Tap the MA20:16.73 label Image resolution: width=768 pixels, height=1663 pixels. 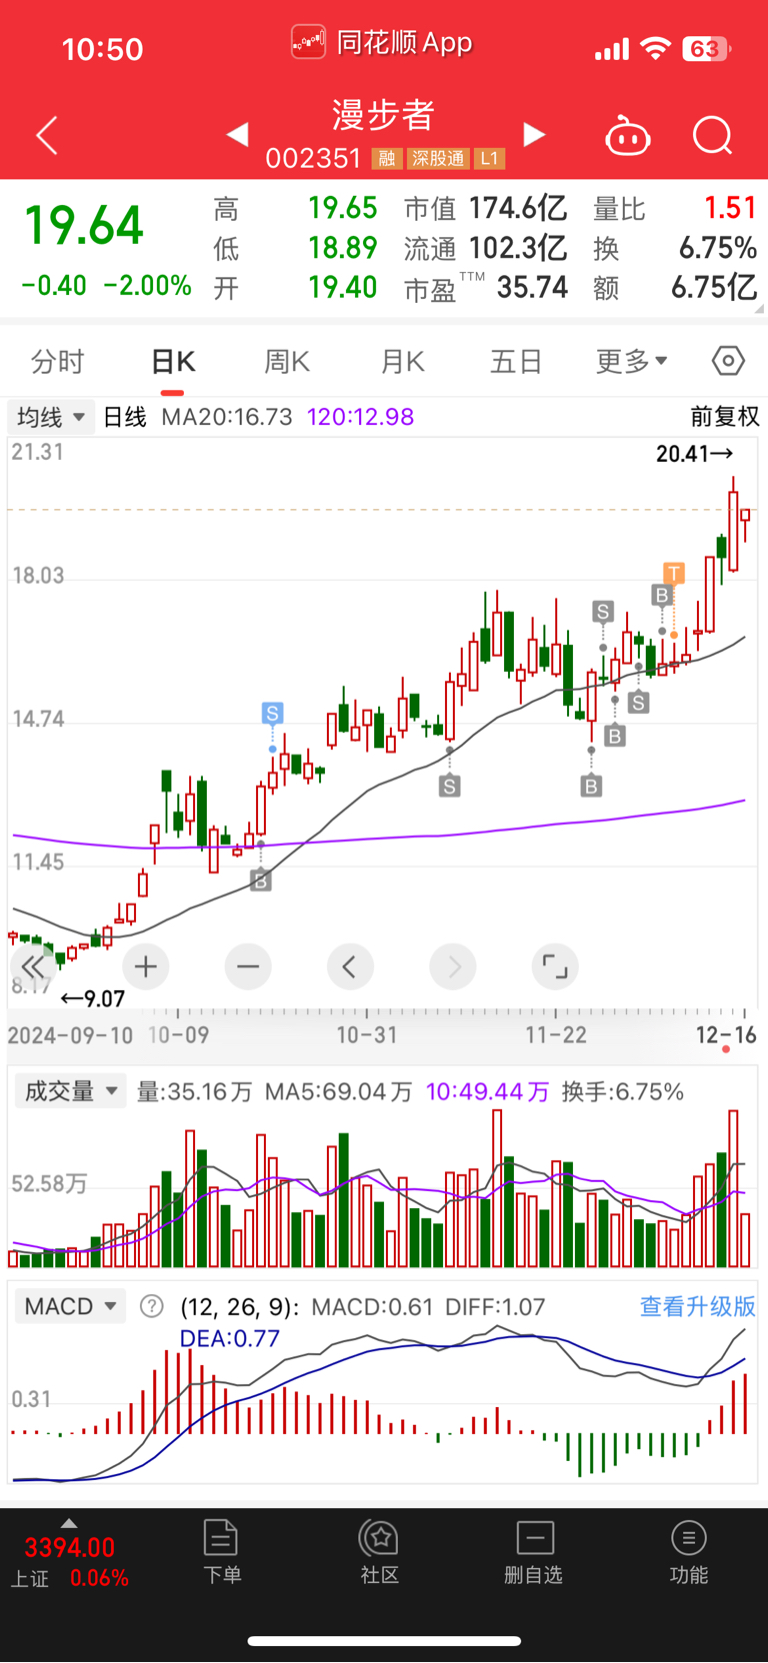[227, 417]
